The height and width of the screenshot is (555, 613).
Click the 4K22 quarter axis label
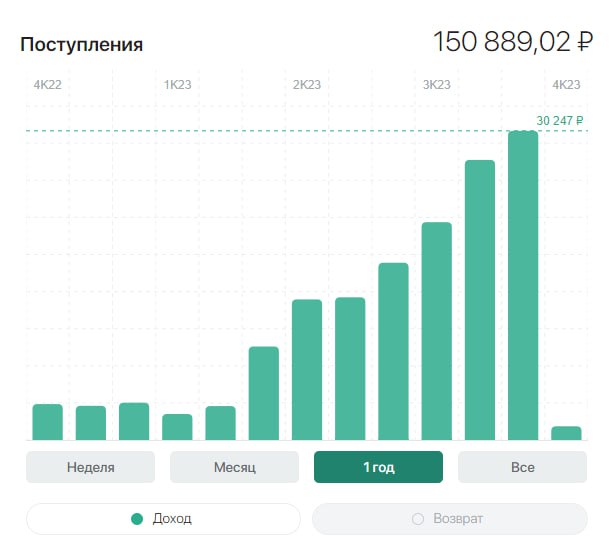tap(47, 85)
